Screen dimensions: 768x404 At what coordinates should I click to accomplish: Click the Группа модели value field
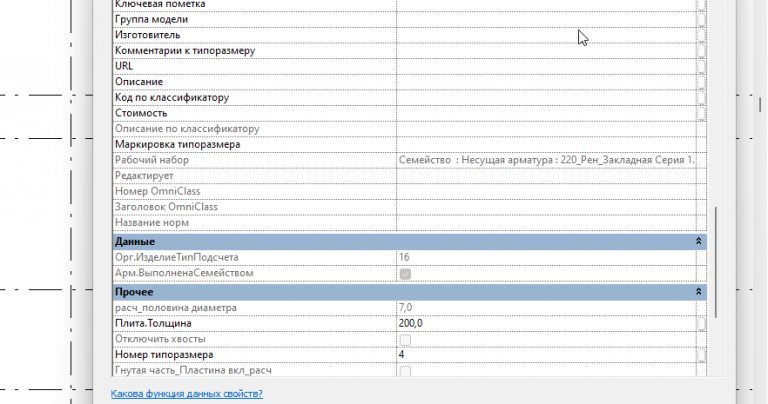[x=546, y=20]
